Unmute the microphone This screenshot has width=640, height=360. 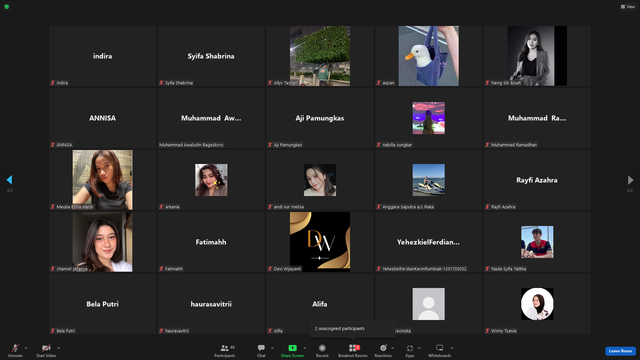[x=15, y=350]
